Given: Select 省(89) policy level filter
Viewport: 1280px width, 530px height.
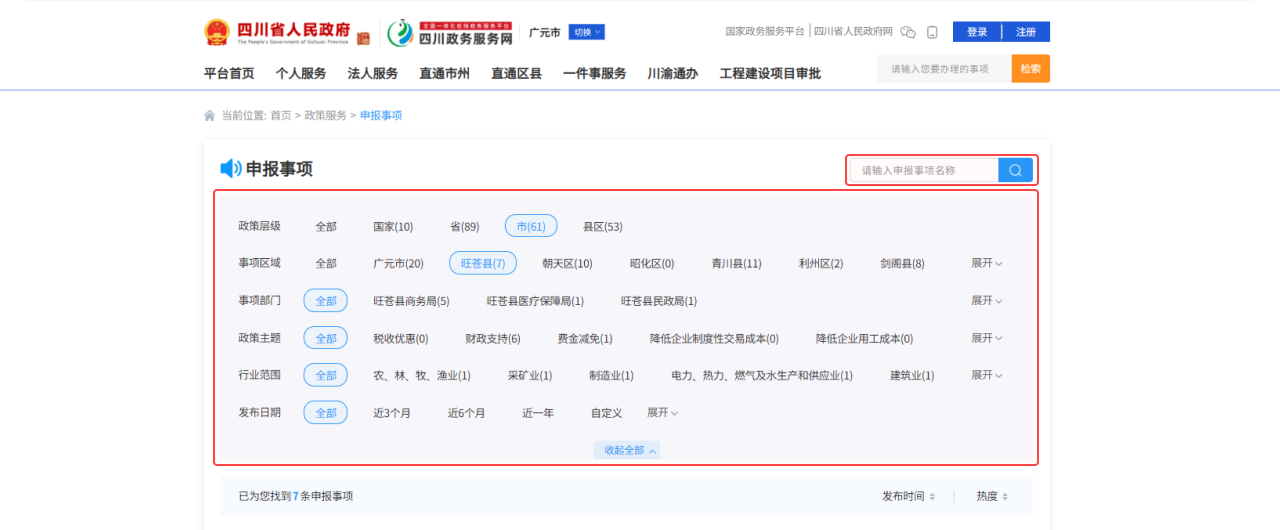Looking at the screenshot, I should click(464, 227).
